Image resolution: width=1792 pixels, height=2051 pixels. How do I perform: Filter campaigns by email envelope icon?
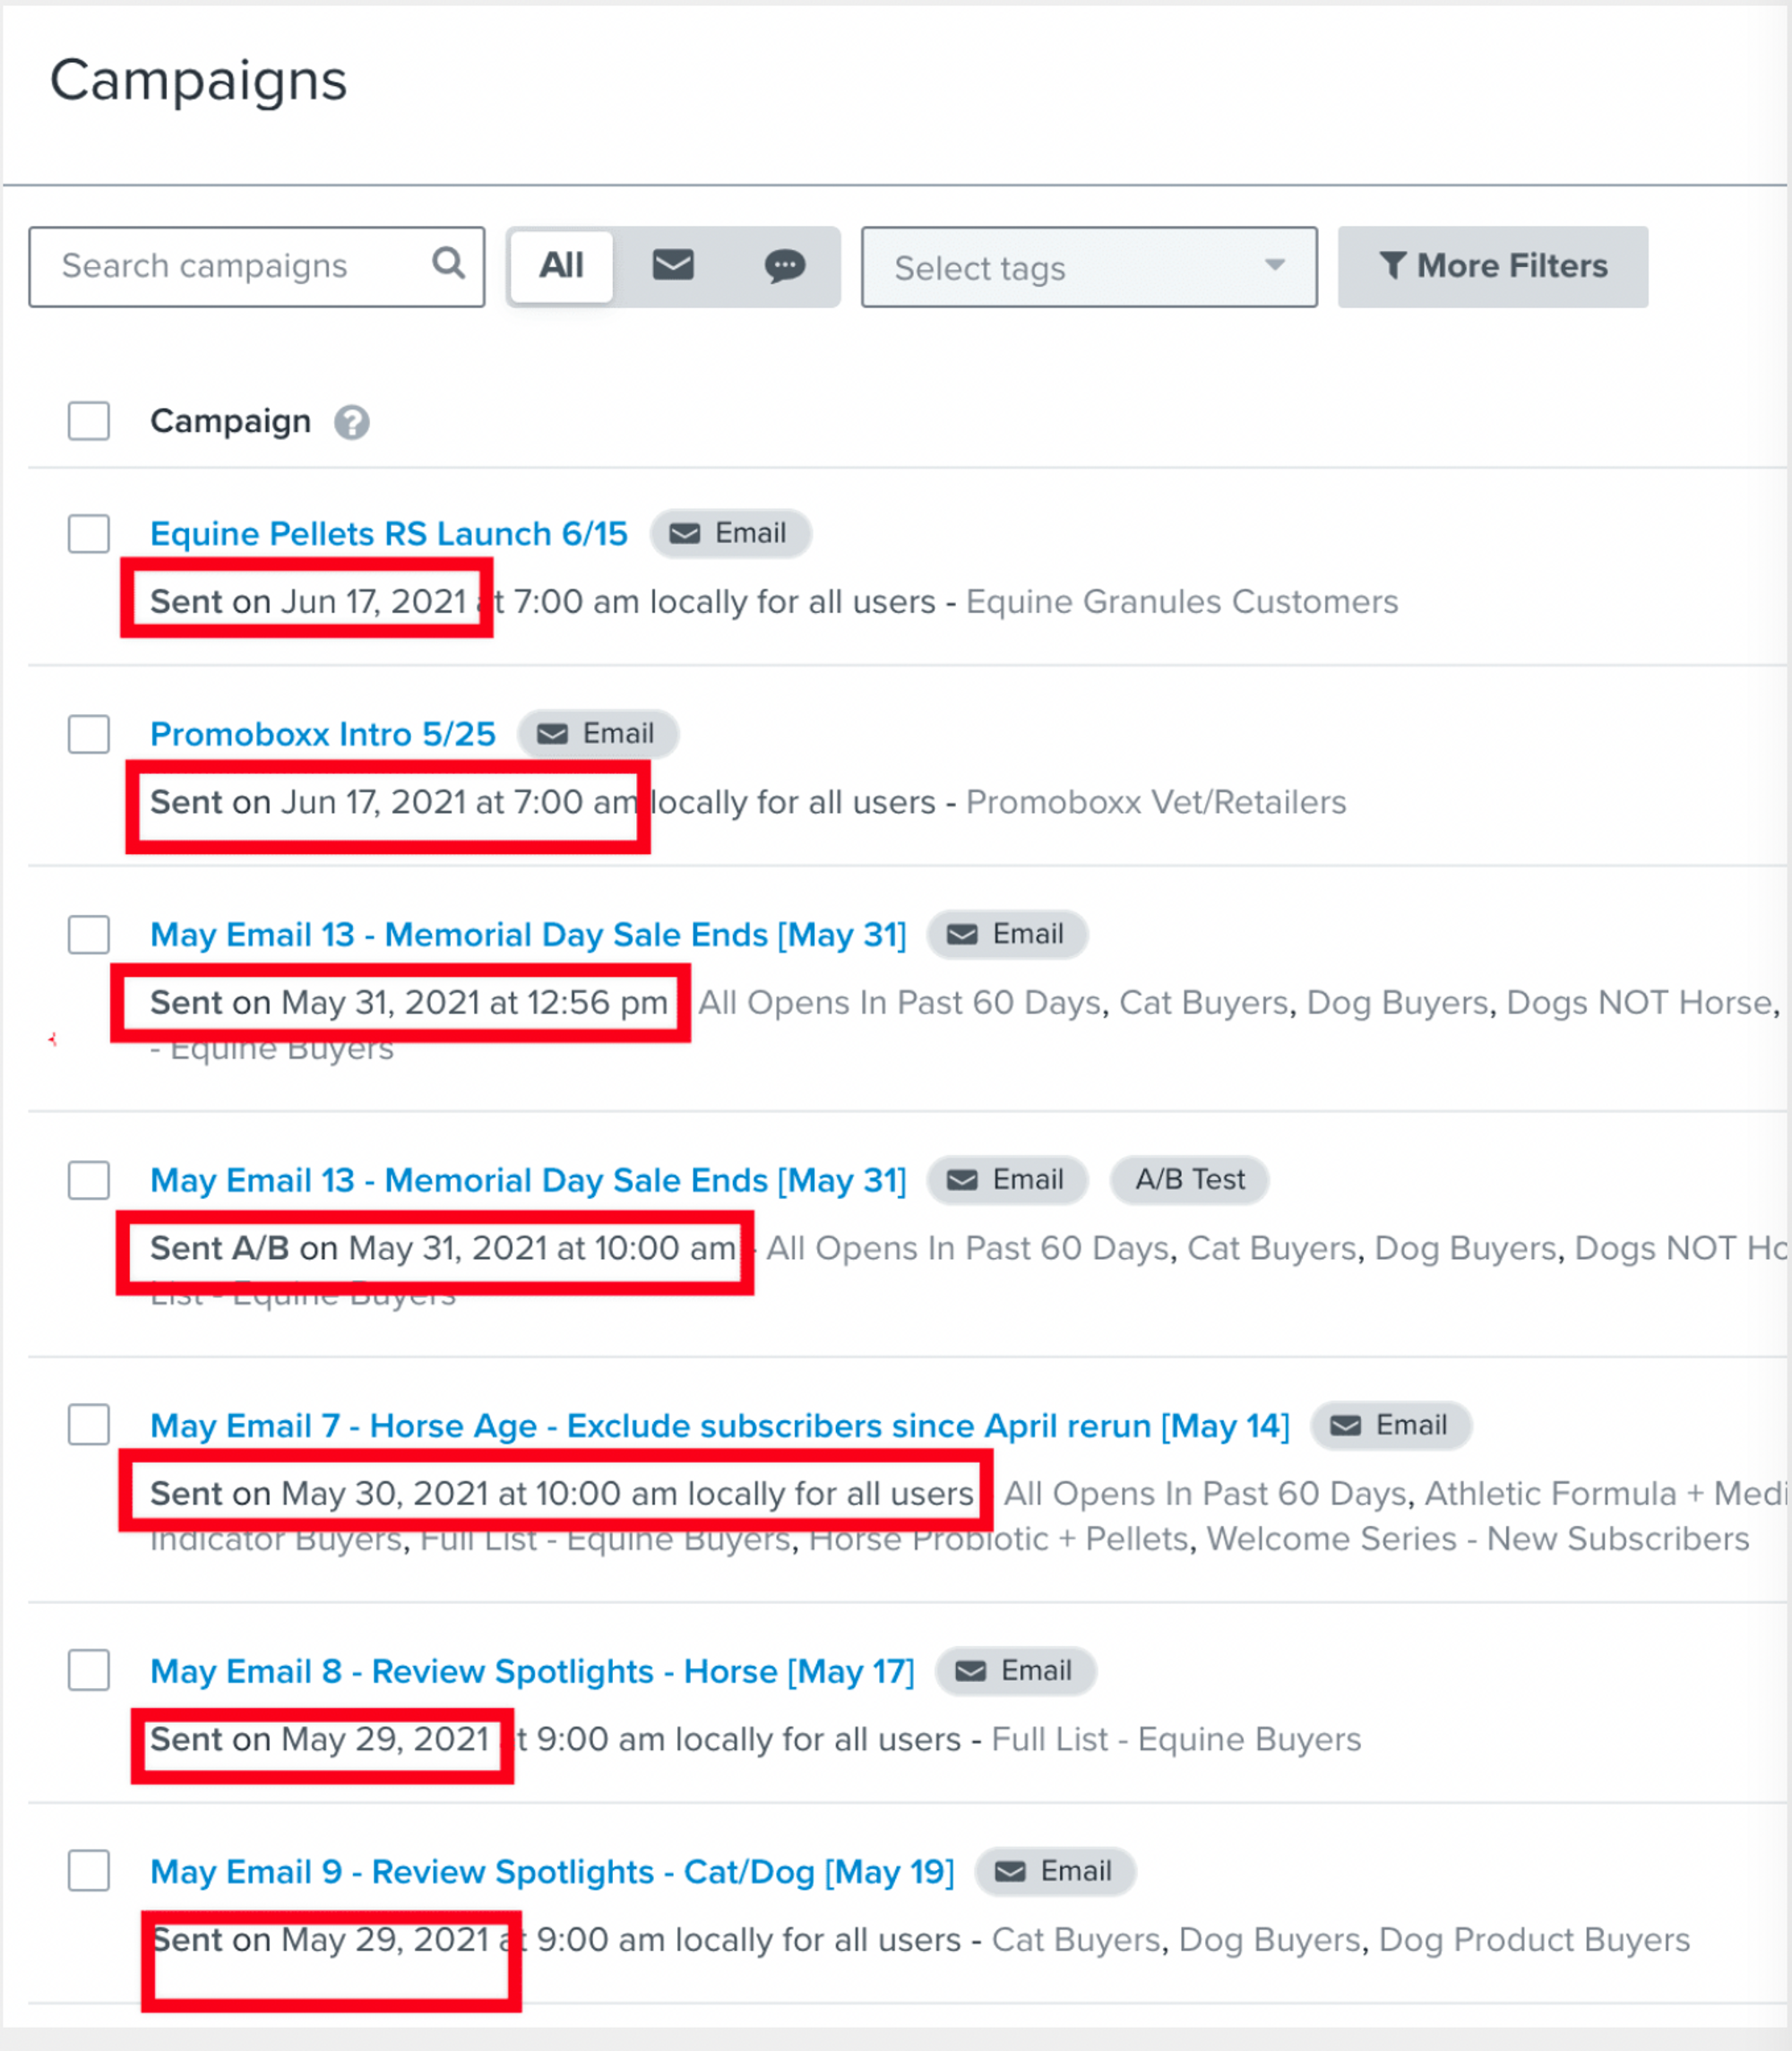point(673,265)
